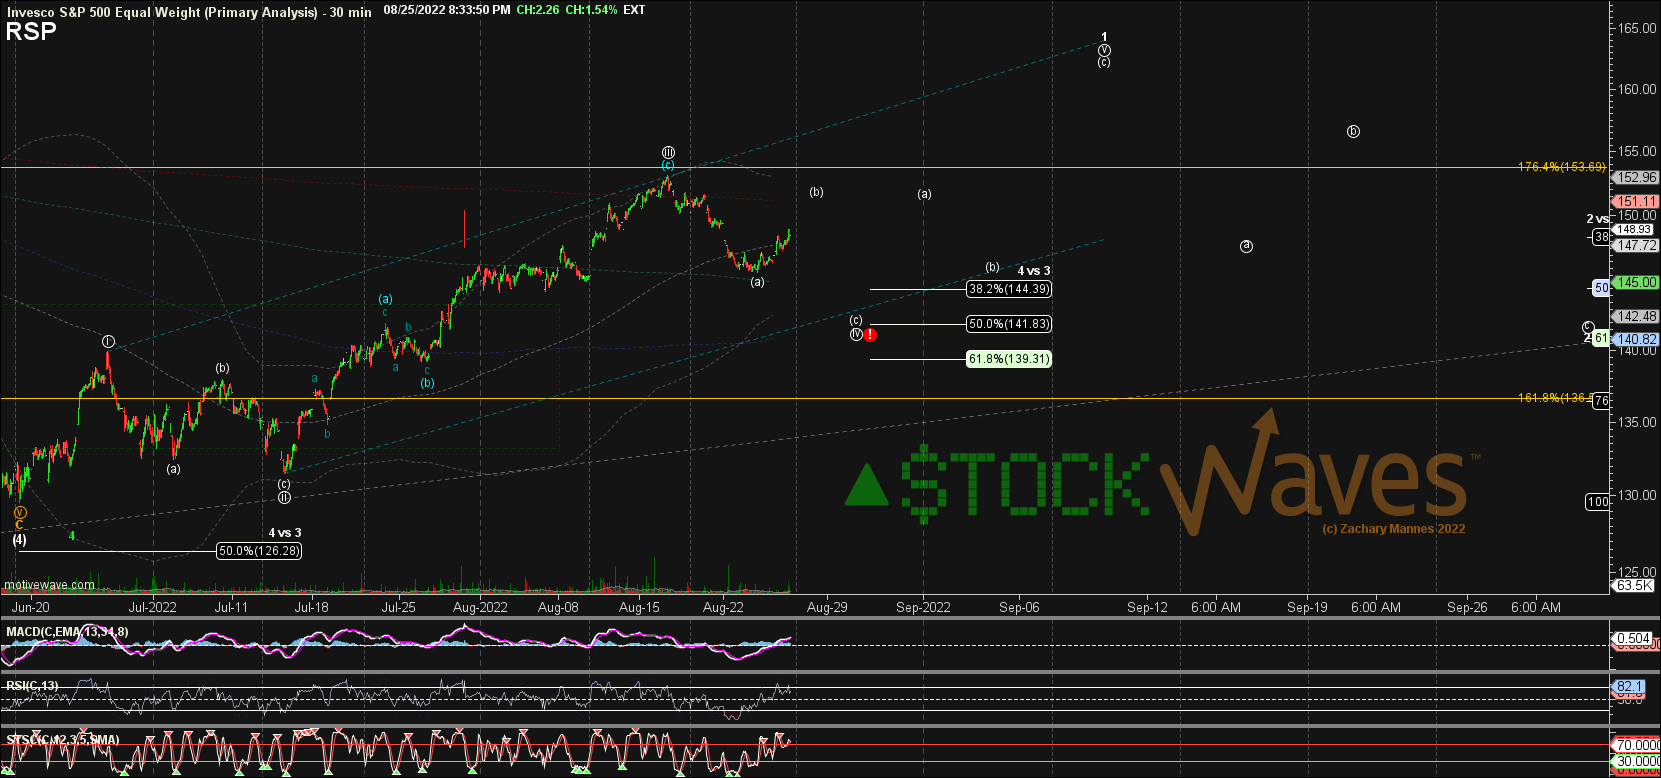Click the RSI(C,13) study label
This screenshot has height=778, width=1661.
[32, 685]
